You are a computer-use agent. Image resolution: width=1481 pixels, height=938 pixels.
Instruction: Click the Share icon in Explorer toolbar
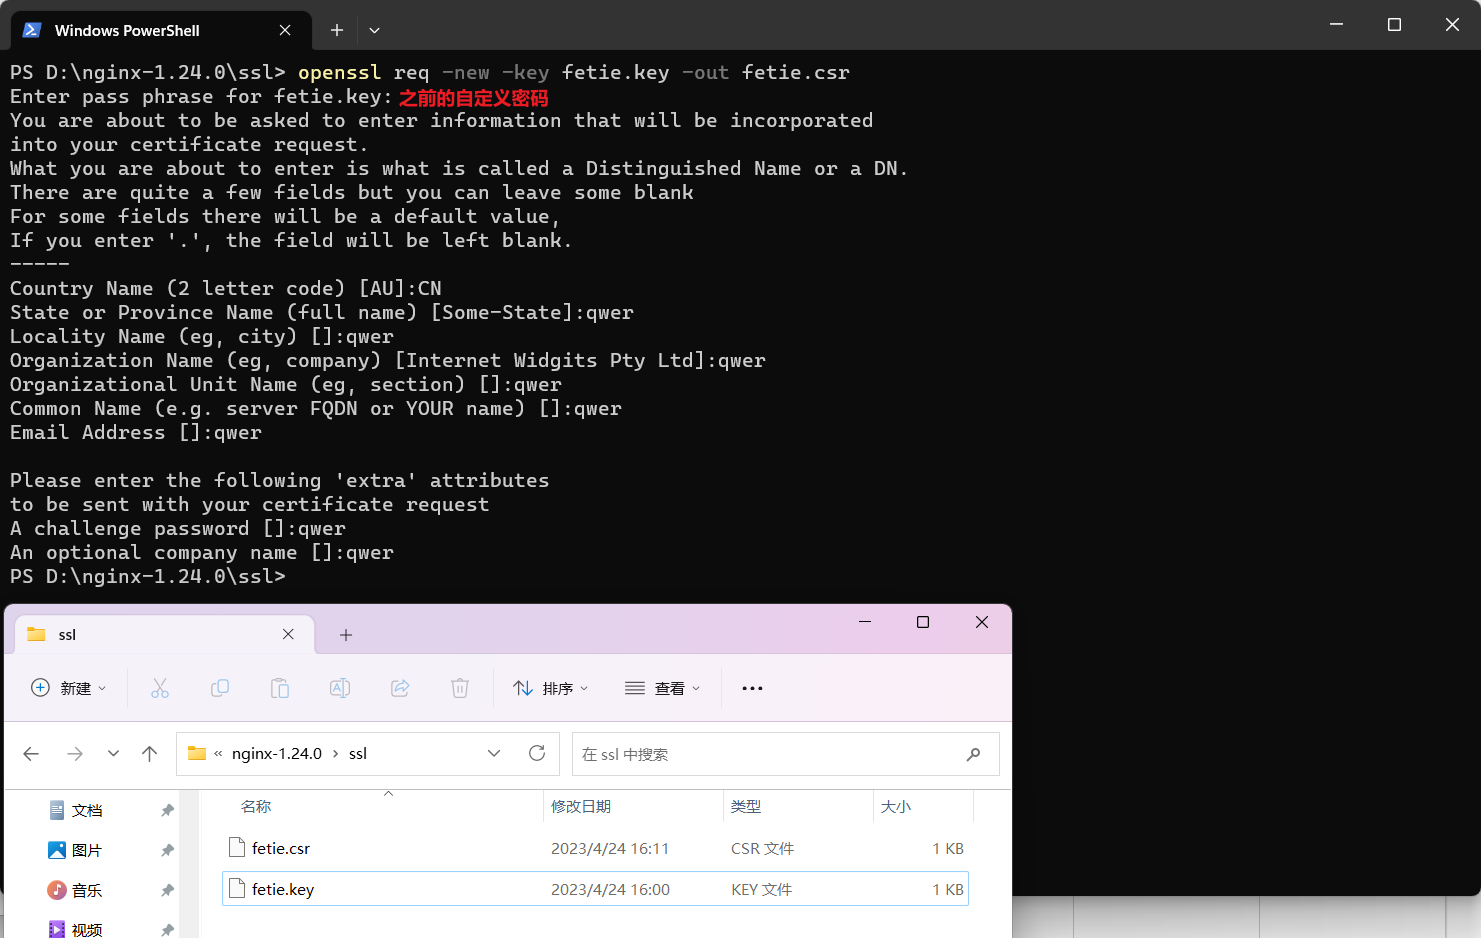[400, 688]
